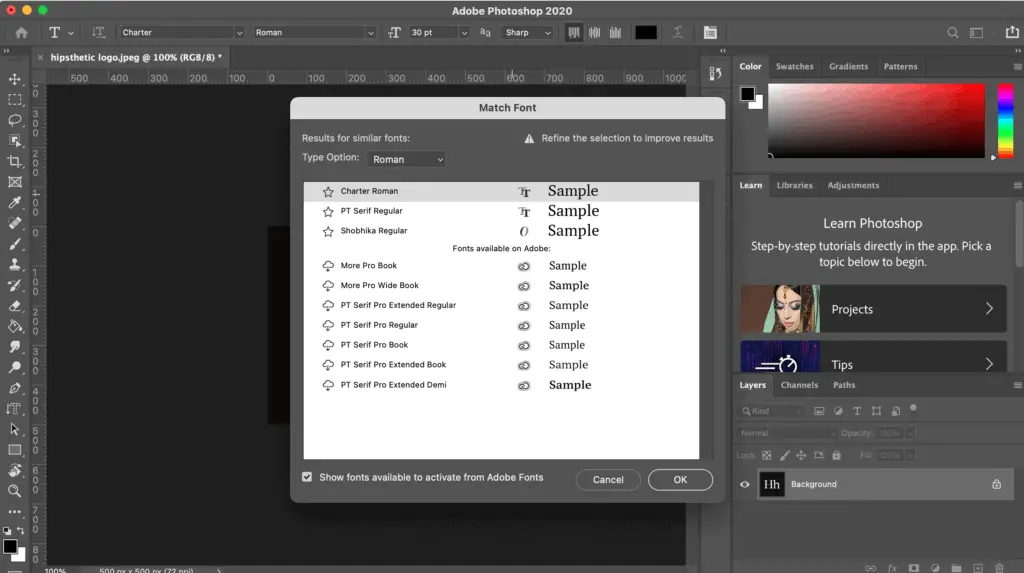Image resolution: width=1024 pixels, height=573 pixels.
Task: Expand the Projects tutorials chevron
Action: pos(989,309)
